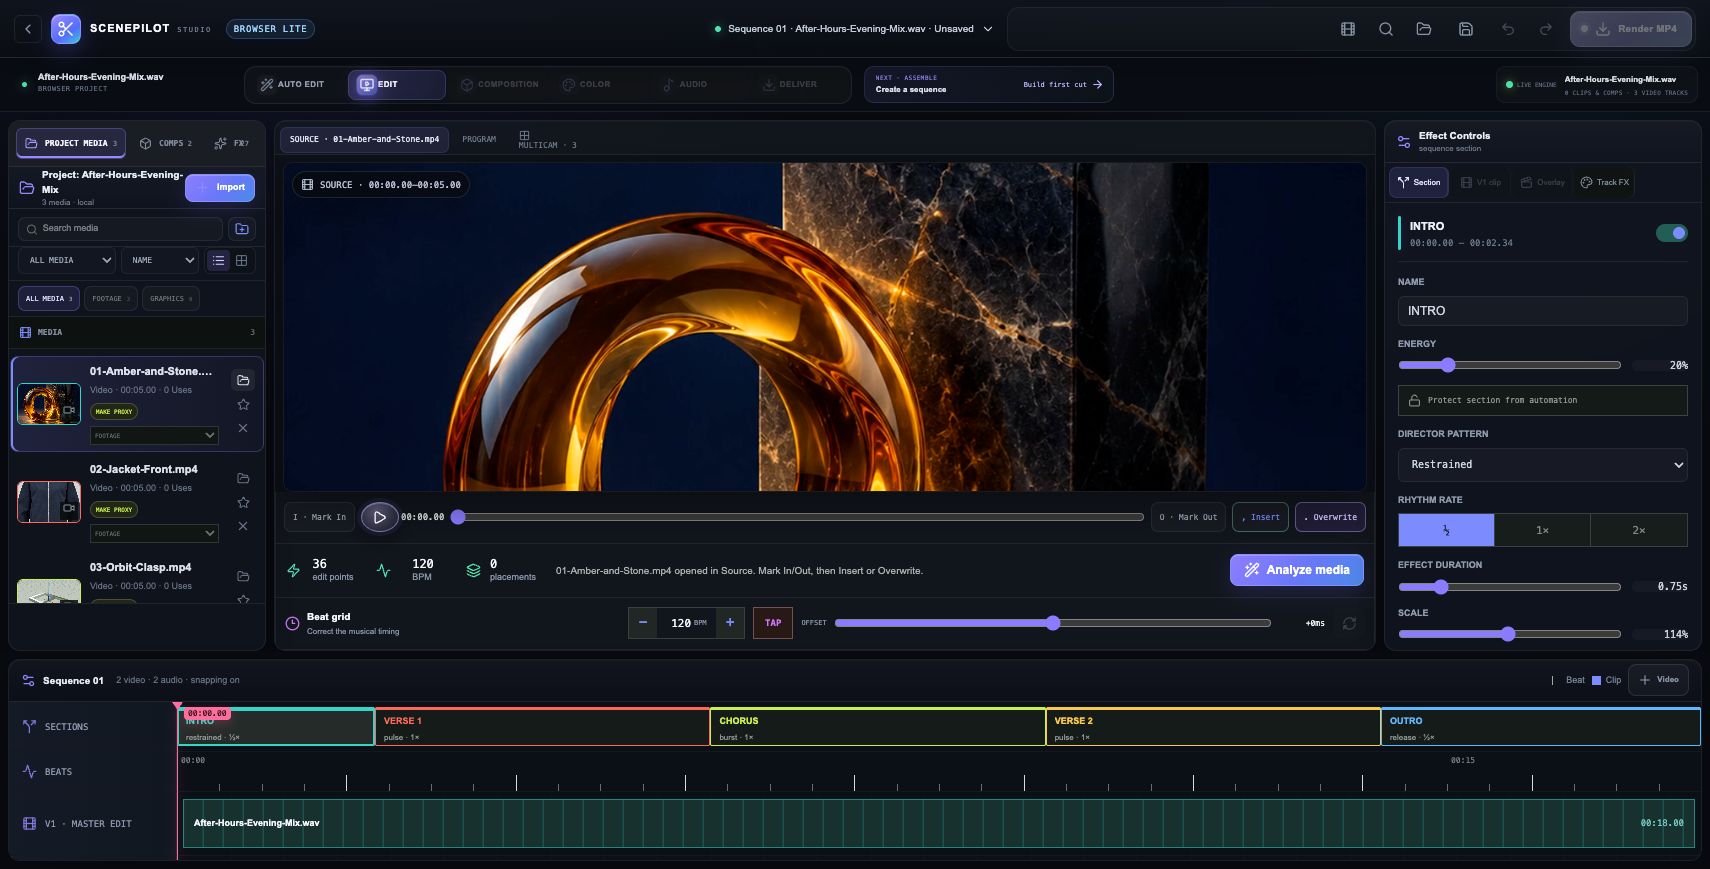This screenshot has width=1710, height=869.
Task: Click the undo arrow icon
Action: click(x=1508, y=29)
